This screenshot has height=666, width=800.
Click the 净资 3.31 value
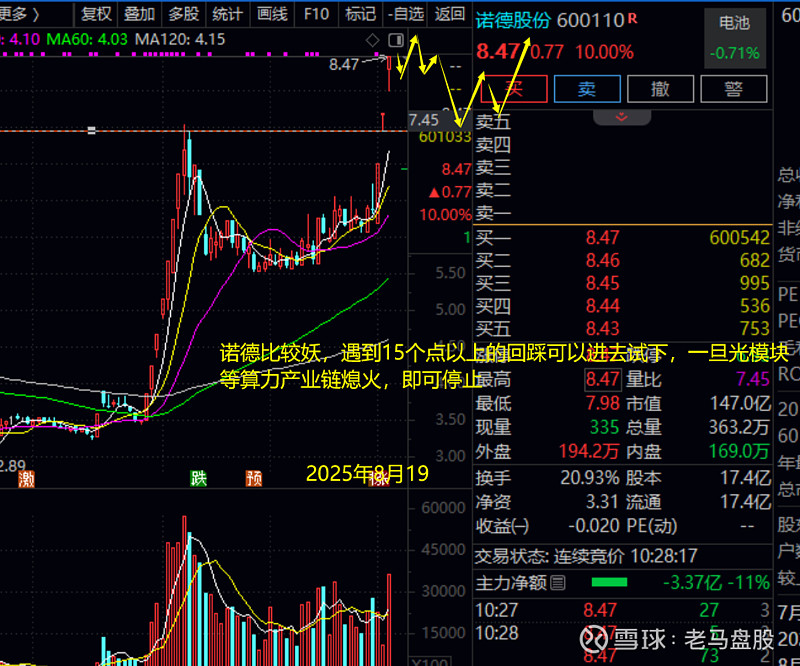click(x=603, y=502)
